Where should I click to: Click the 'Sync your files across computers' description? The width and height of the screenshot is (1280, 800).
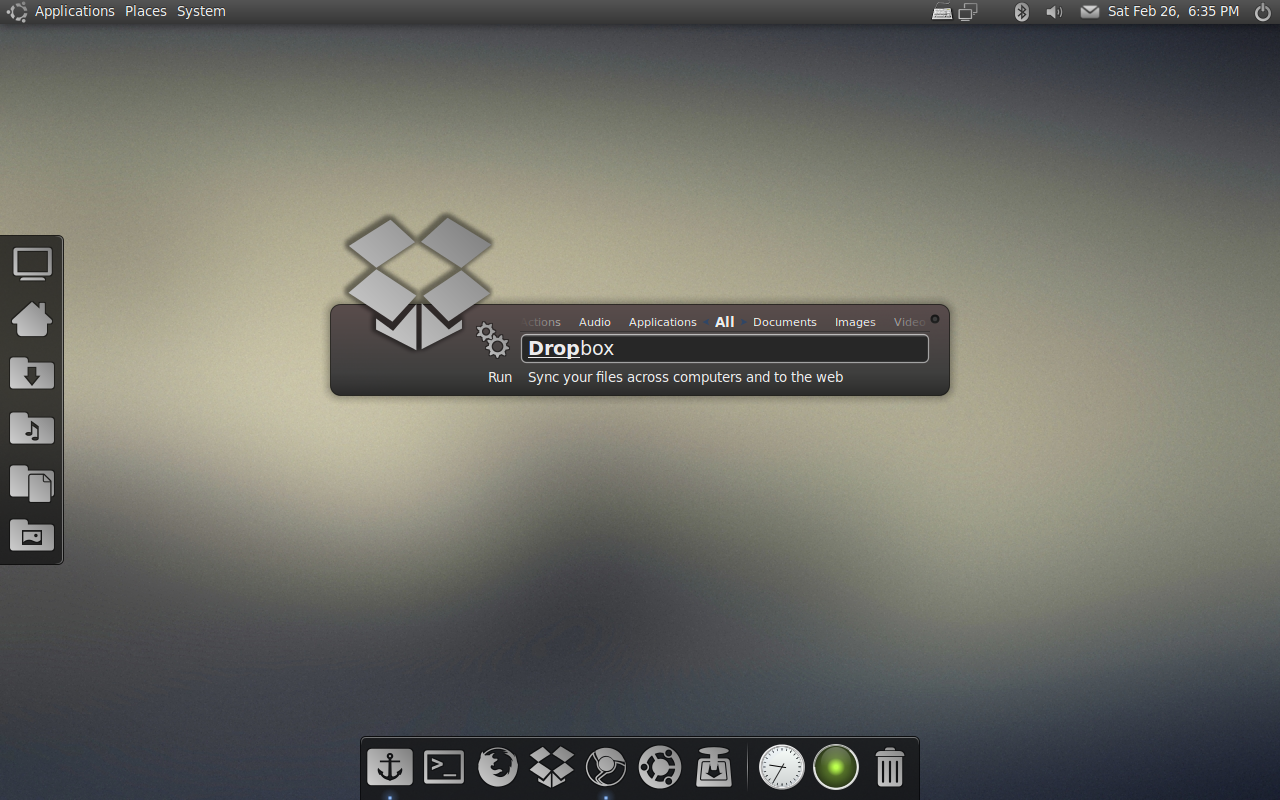click(685, 377)
